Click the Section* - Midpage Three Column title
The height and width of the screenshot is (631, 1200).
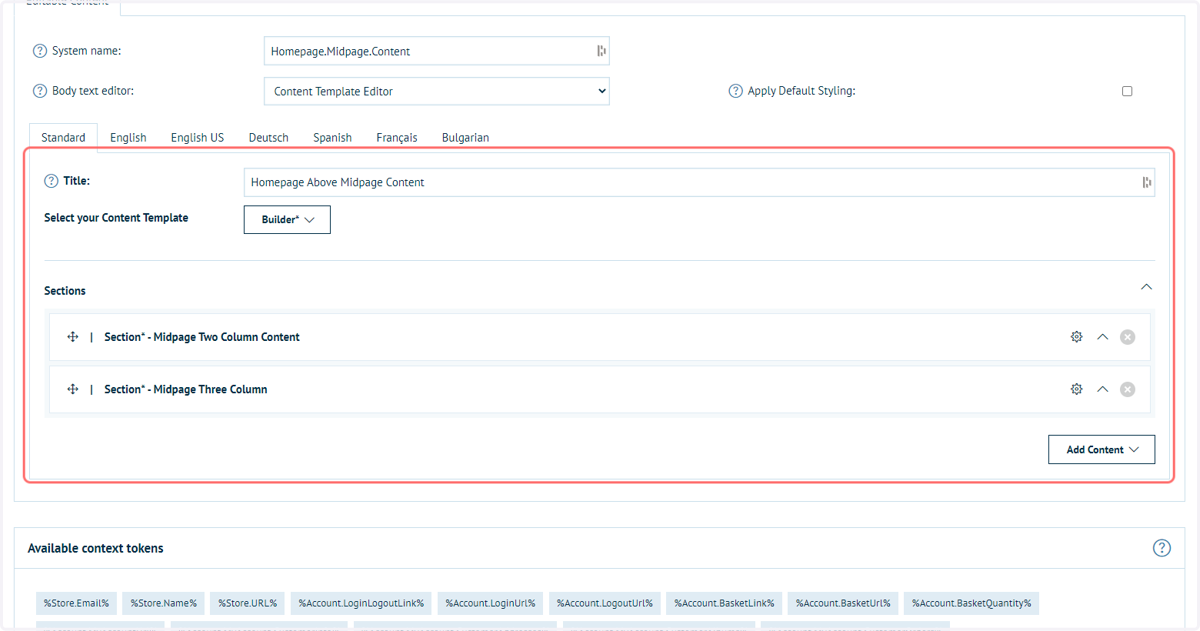click(186, 389)
